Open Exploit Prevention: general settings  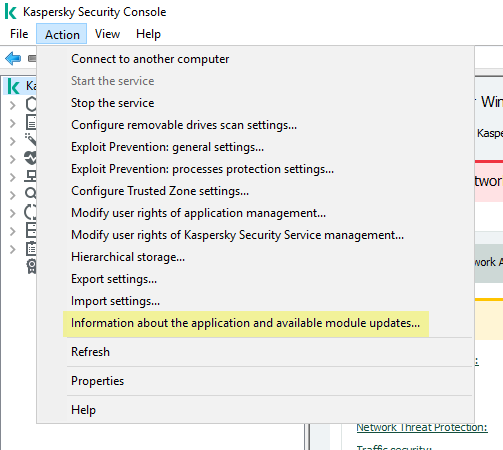pyautogui.click(x=255, y=147)
